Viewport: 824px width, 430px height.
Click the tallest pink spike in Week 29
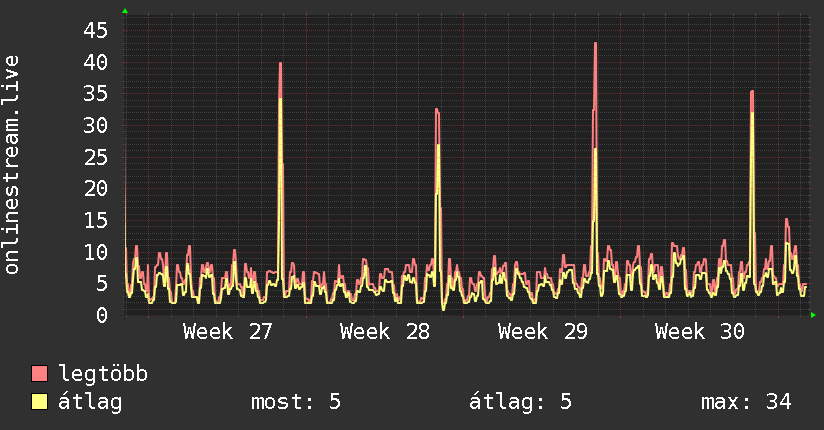coord(595,44)
